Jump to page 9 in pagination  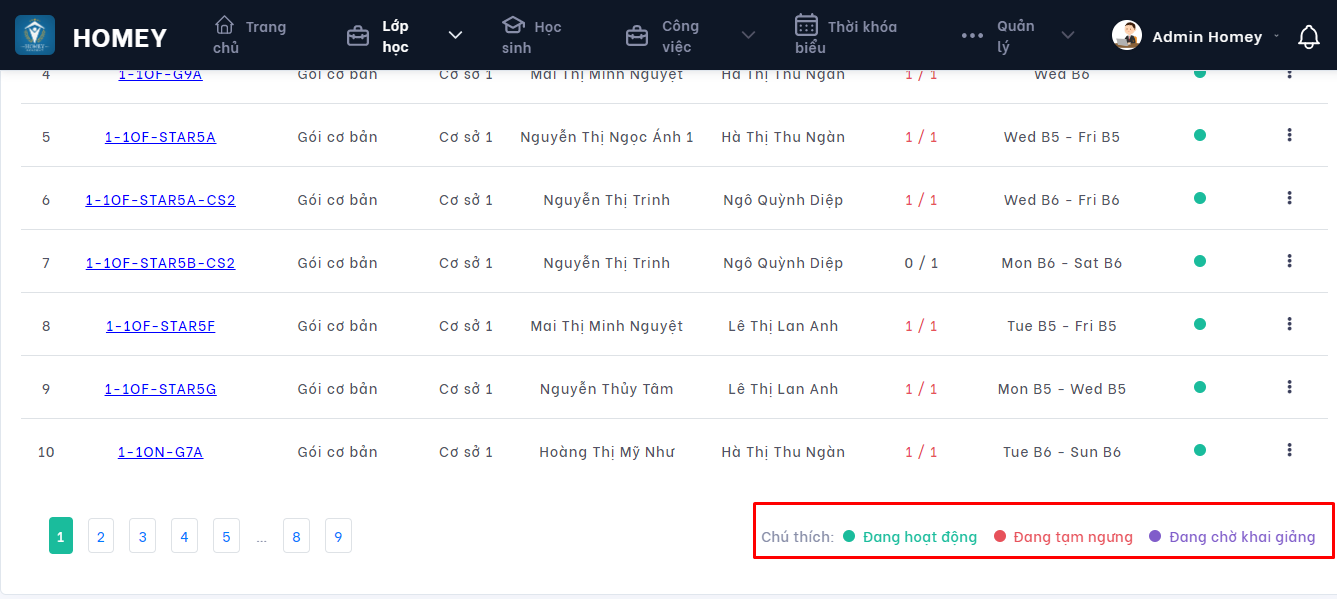(x=338, y=537)
